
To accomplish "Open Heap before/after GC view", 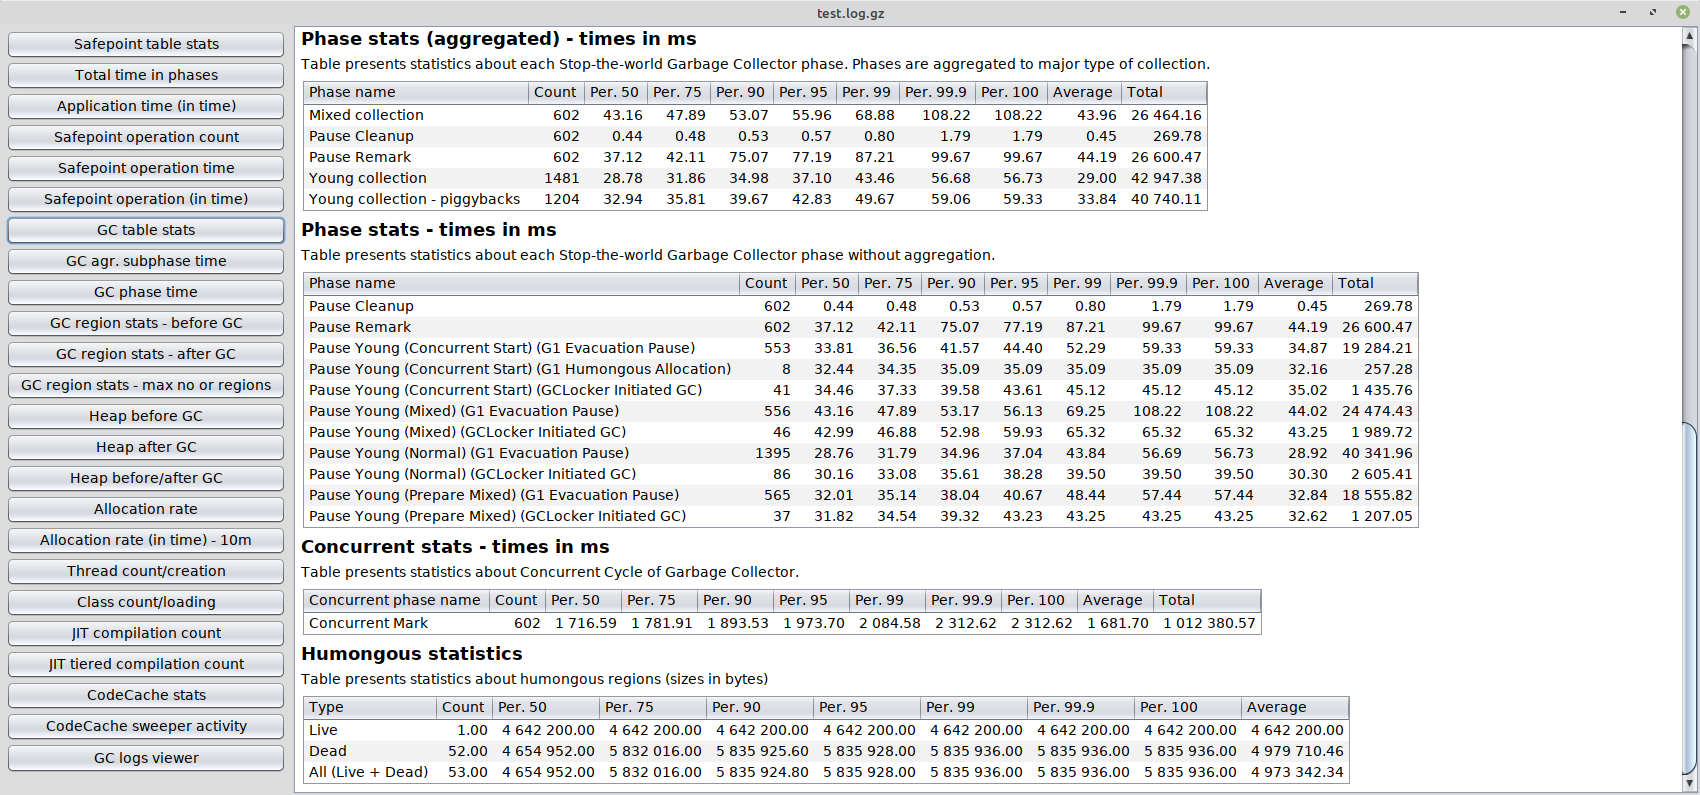I will click(146, 478).
